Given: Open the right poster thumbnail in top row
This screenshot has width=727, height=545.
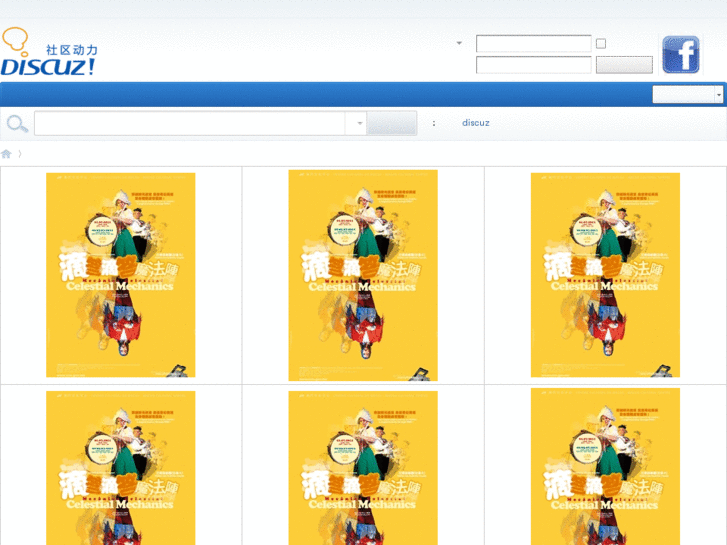Looking at the screenshot, I should [605, 275].
